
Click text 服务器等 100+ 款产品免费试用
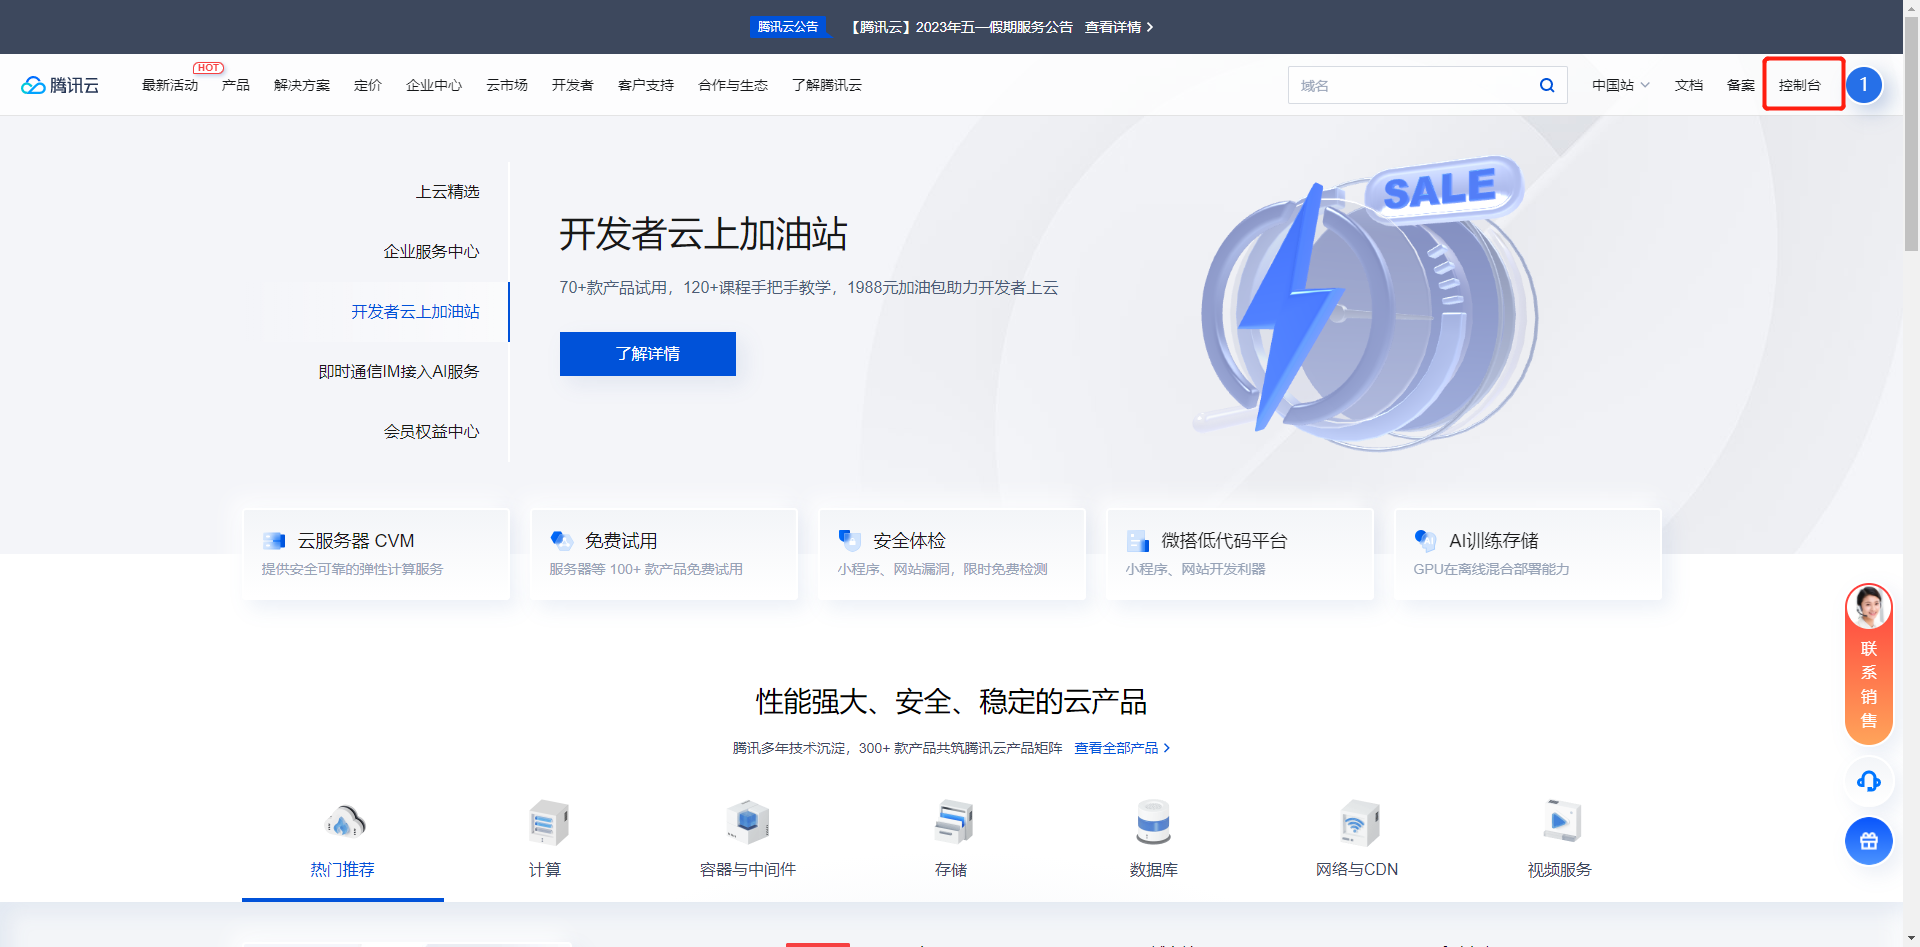click(x=646, y=569)
